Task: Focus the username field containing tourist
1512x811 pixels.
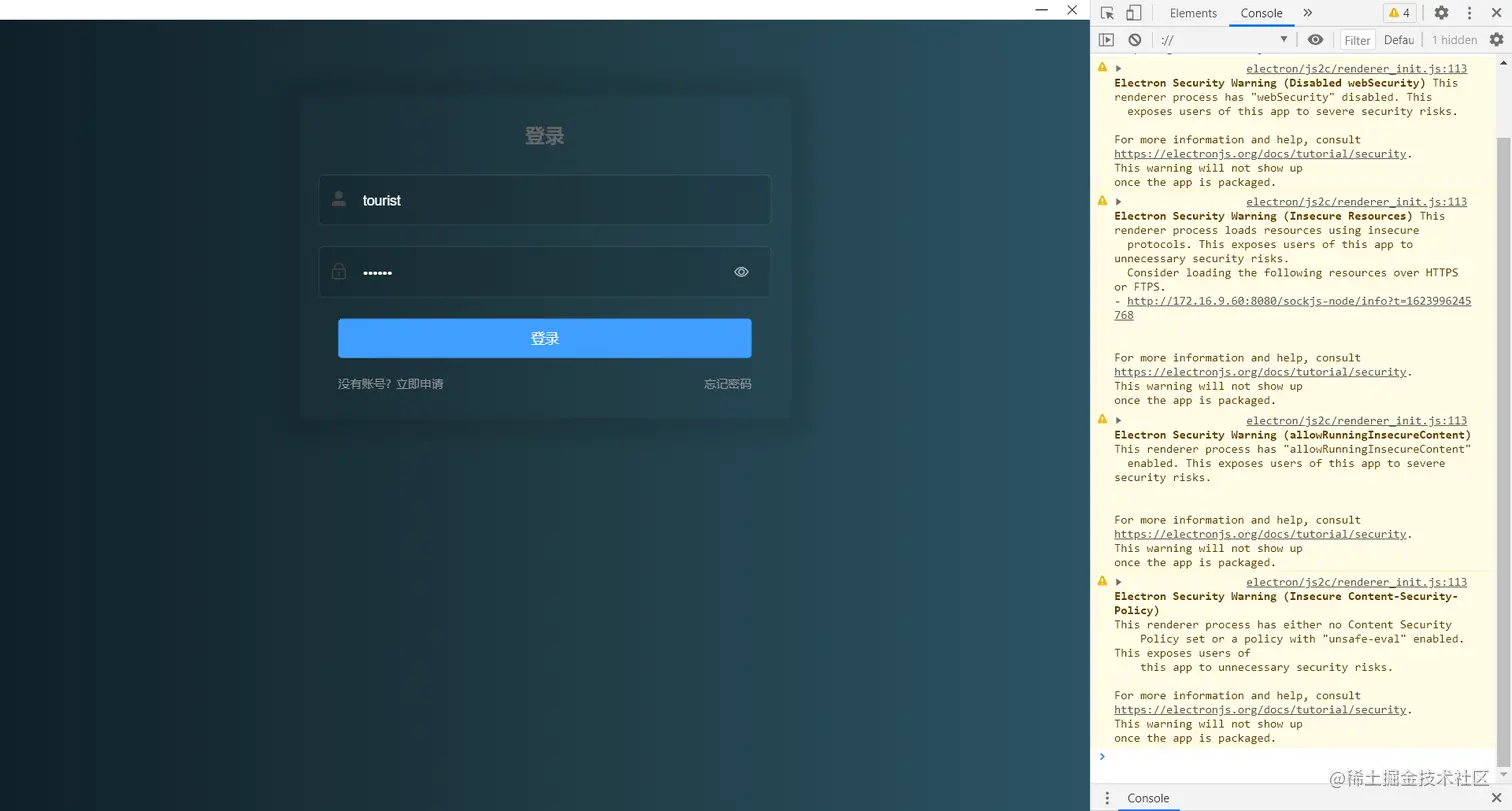Action: [545, 200]
